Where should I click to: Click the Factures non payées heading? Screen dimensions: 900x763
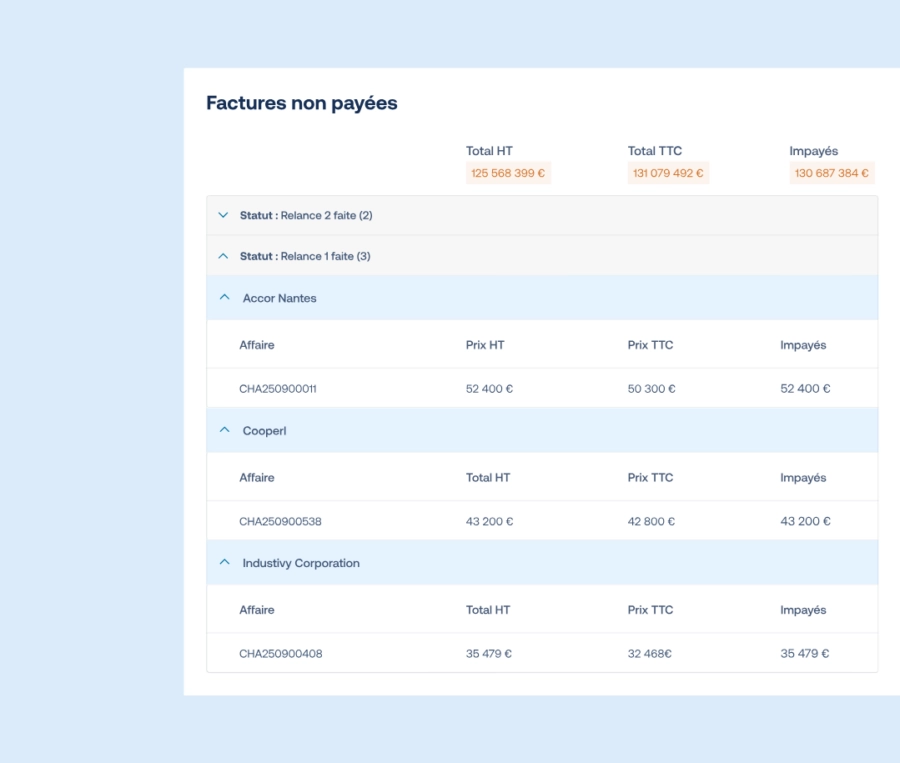pyautogui.click(x=301, y=103)
